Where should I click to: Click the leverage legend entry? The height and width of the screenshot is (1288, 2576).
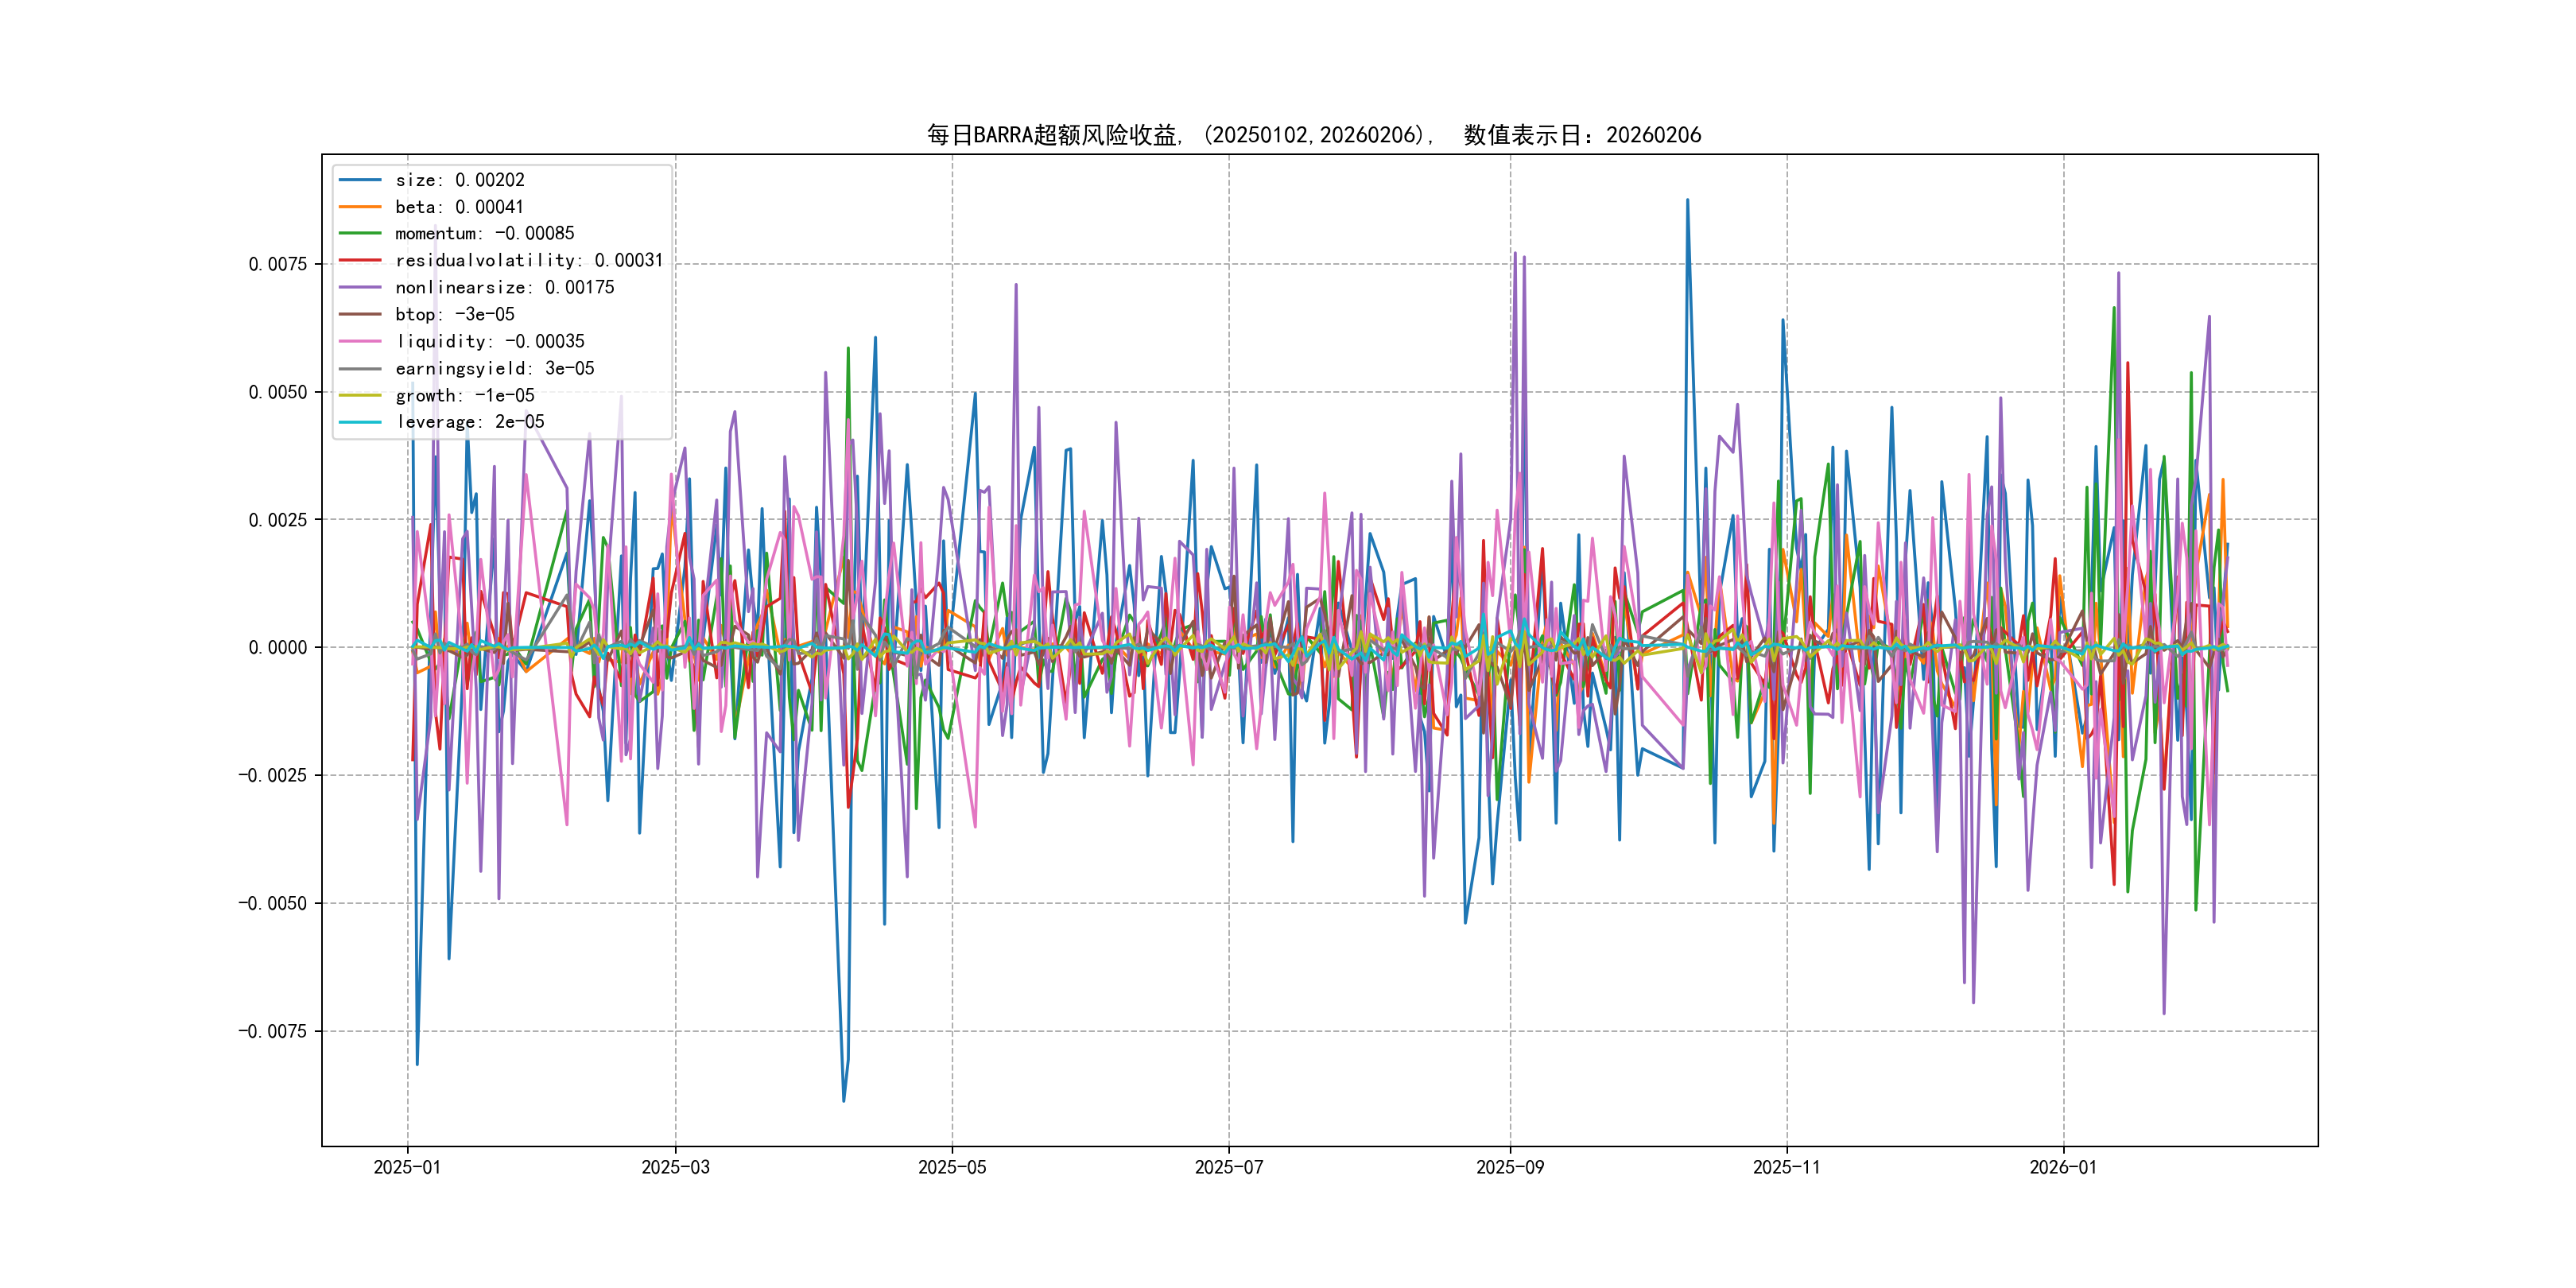tap(469, 422)
